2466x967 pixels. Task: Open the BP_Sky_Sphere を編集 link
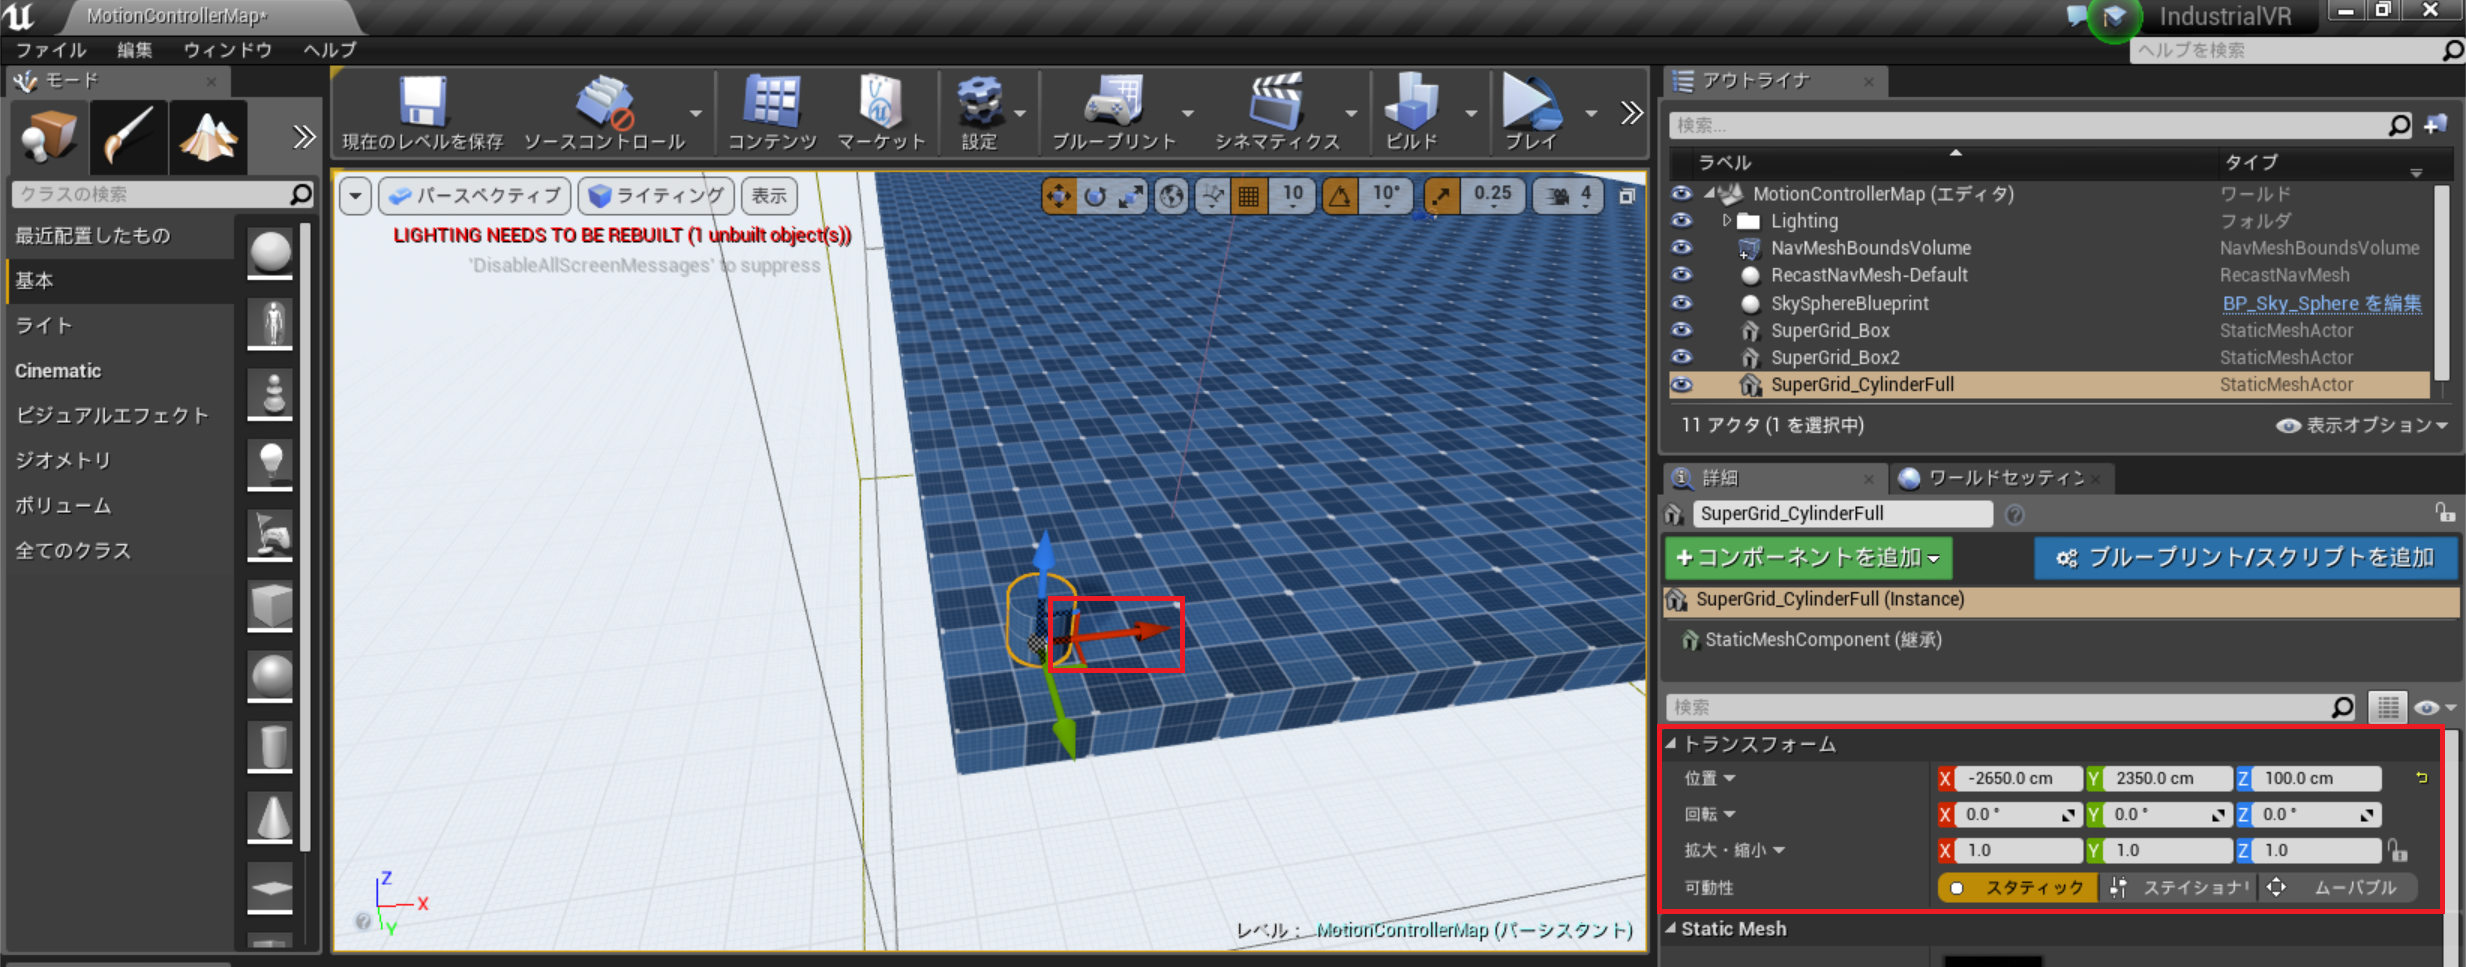coord(2321,303)
